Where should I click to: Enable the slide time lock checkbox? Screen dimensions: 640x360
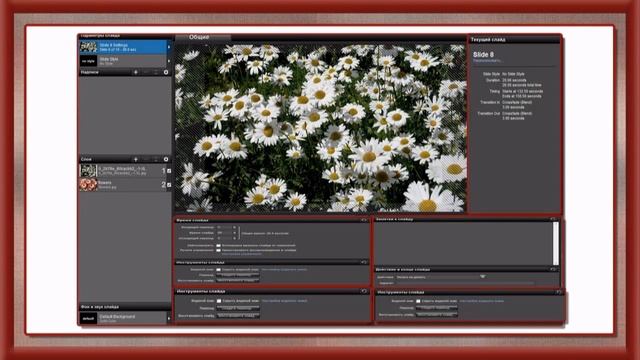pos(218,246)
